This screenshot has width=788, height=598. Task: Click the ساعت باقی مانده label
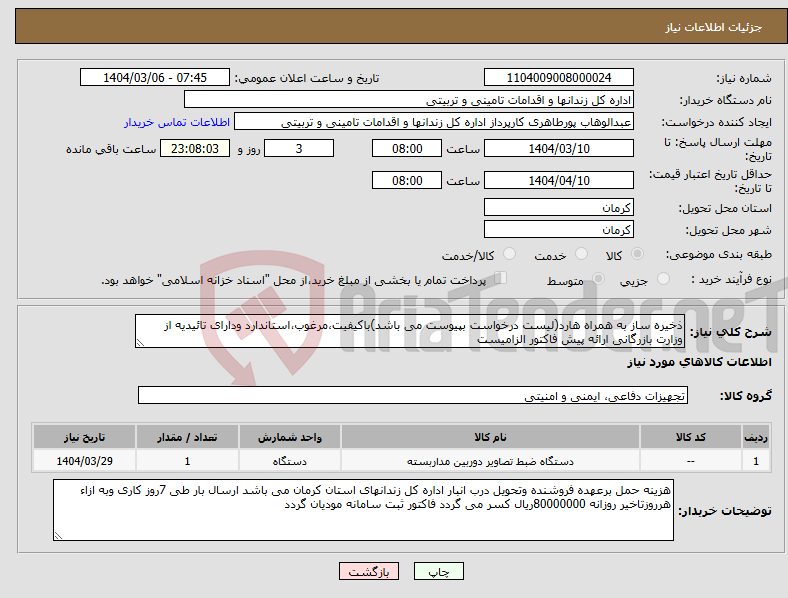pos(111,149)
